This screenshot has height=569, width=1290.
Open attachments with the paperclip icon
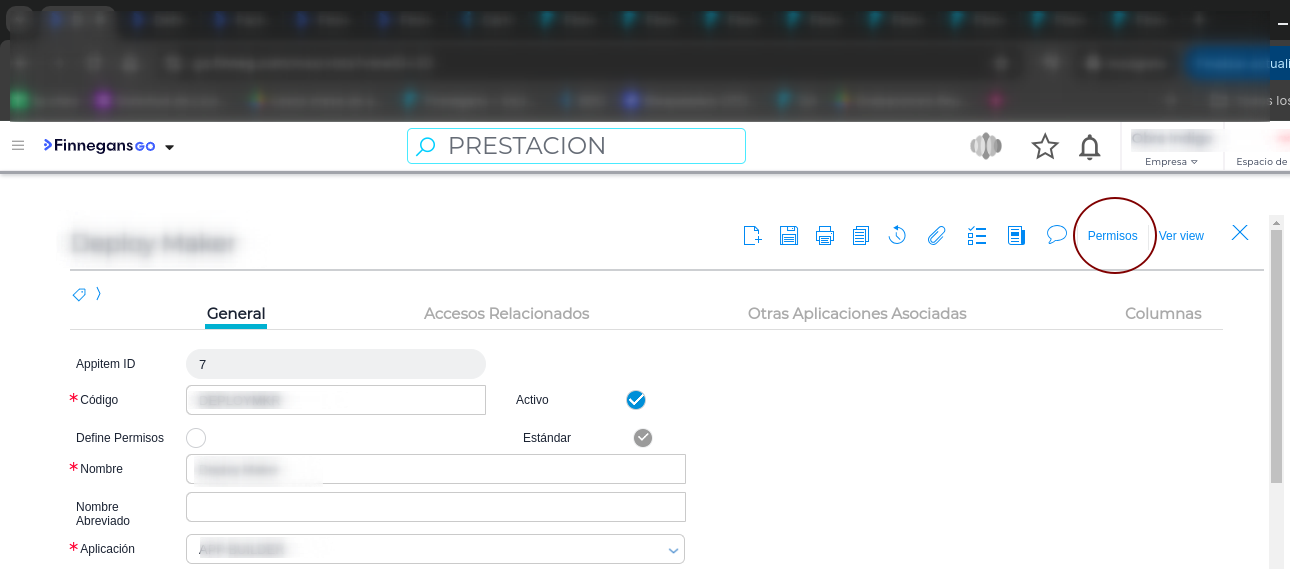pos(936,235)
